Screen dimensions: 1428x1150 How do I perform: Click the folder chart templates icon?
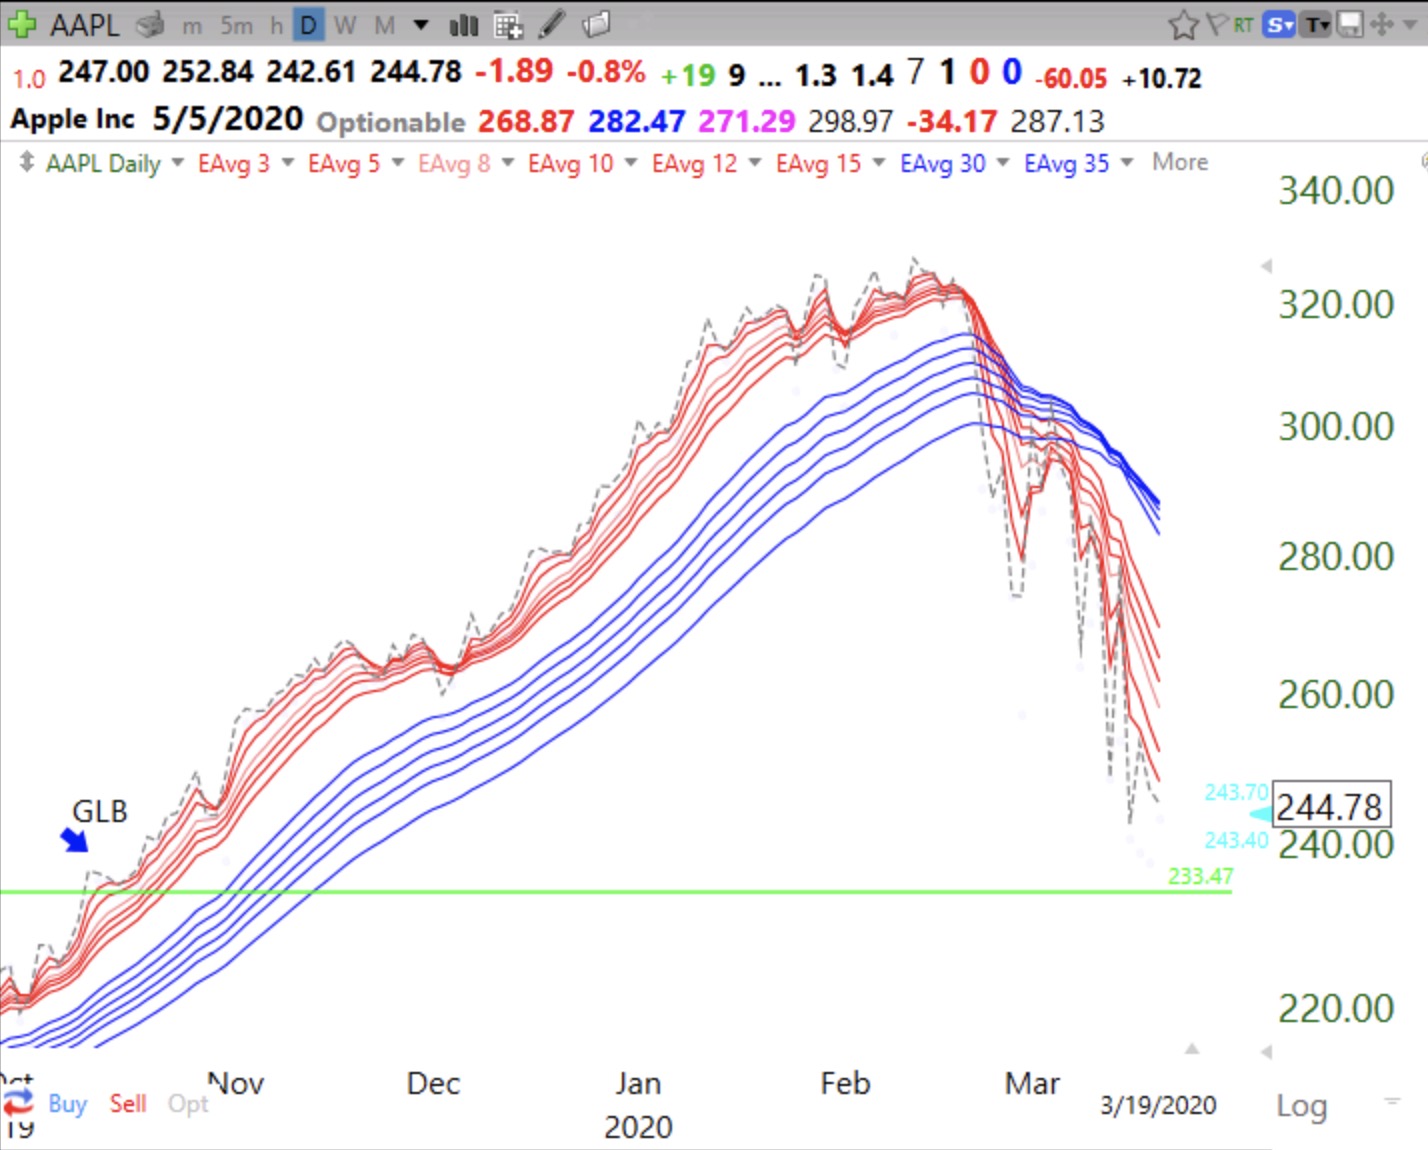click(x=596, y=24)
